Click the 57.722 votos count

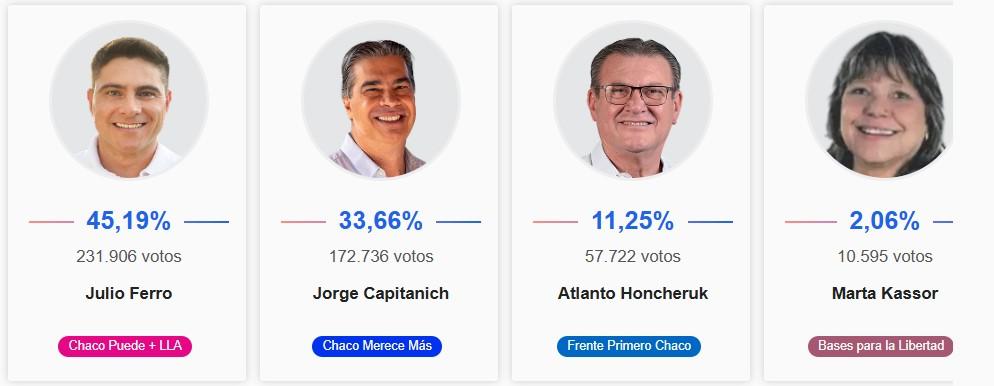[x=633, y=257]
